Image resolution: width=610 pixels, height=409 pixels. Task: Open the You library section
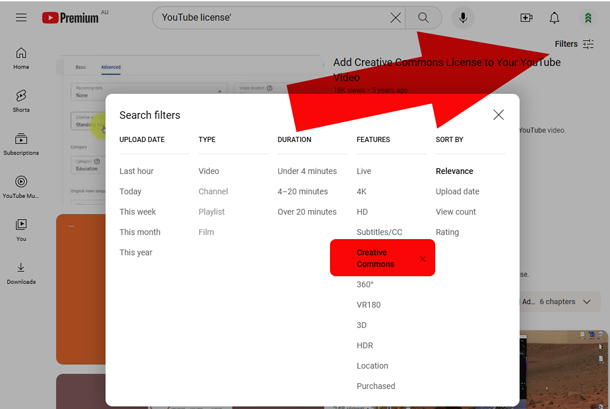[21, 230]
